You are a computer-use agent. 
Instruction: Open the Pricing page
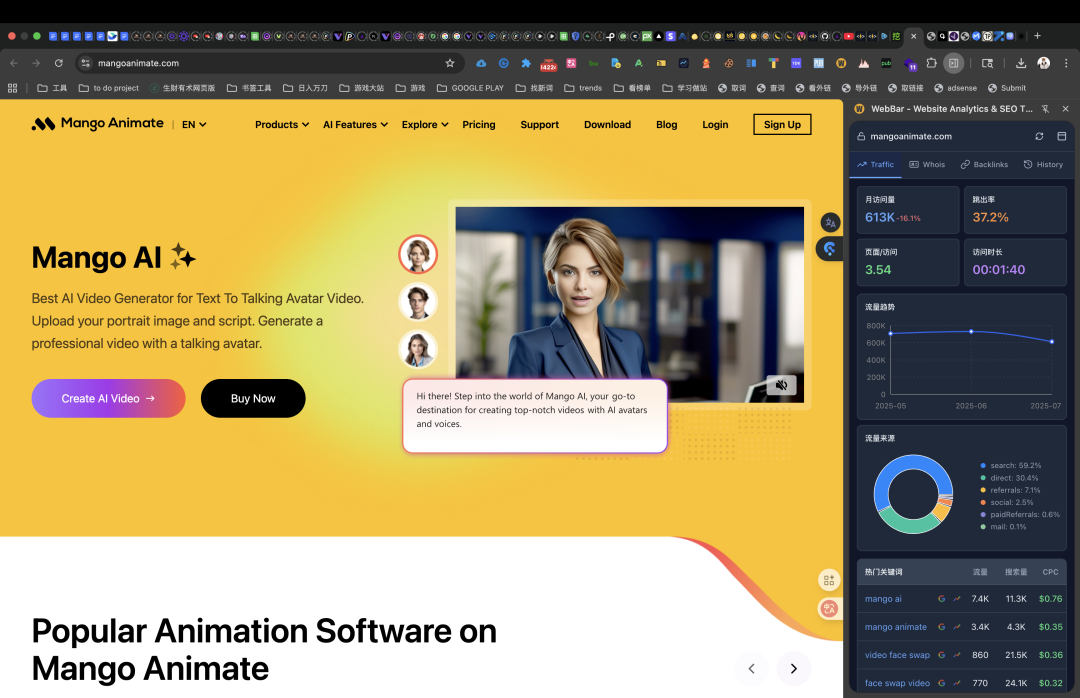(479, 125)
